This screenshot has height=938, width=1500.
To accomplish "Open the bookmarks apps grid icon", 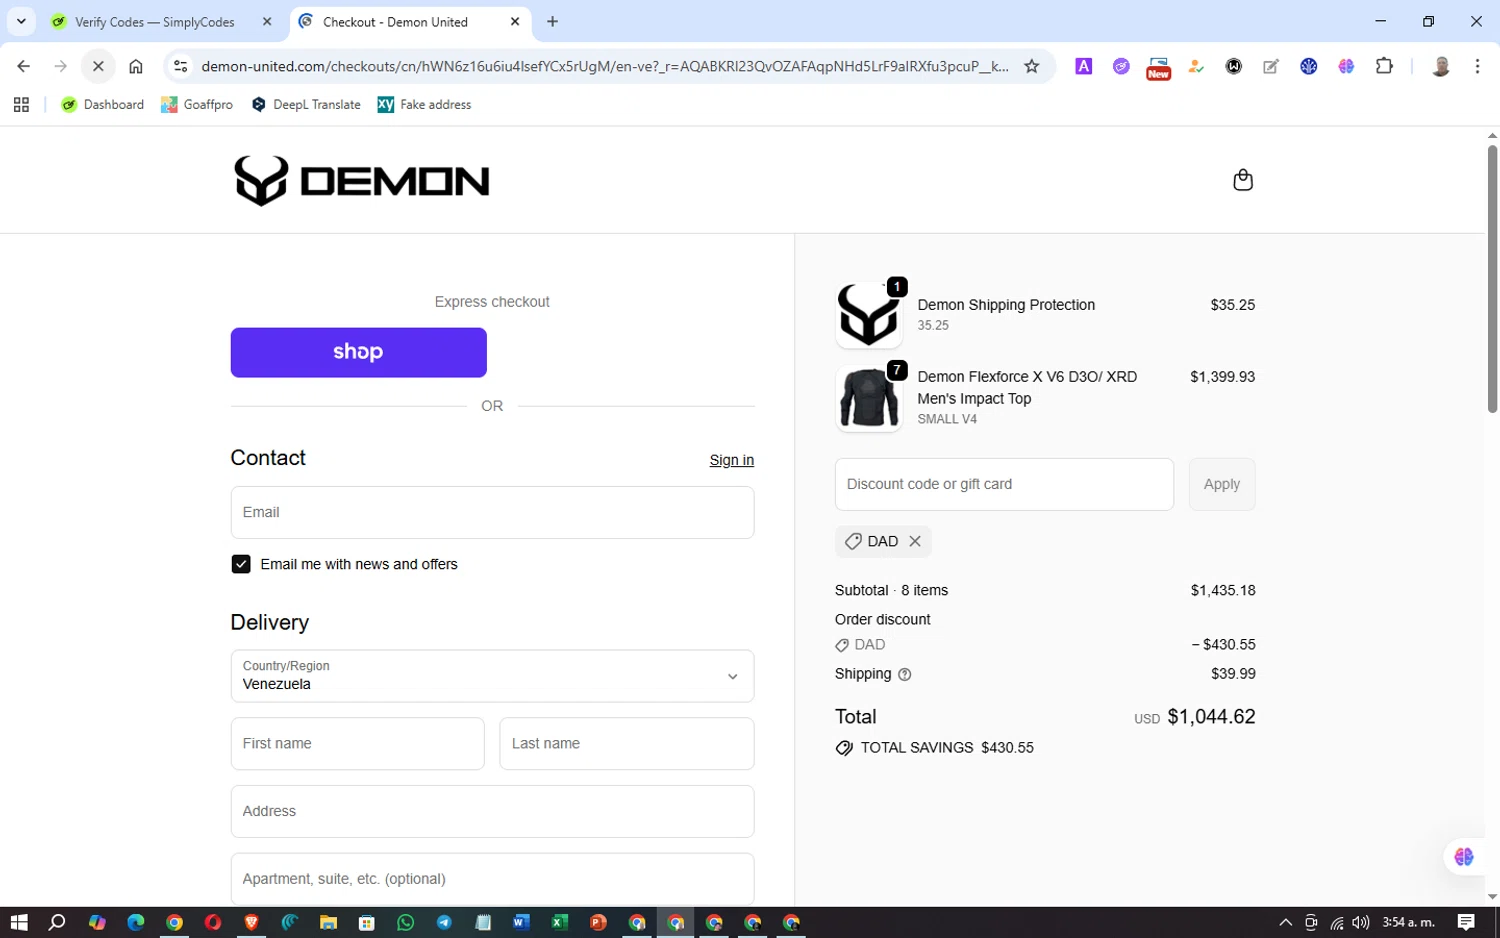I will pyautogui.click(x=21, y=104).
